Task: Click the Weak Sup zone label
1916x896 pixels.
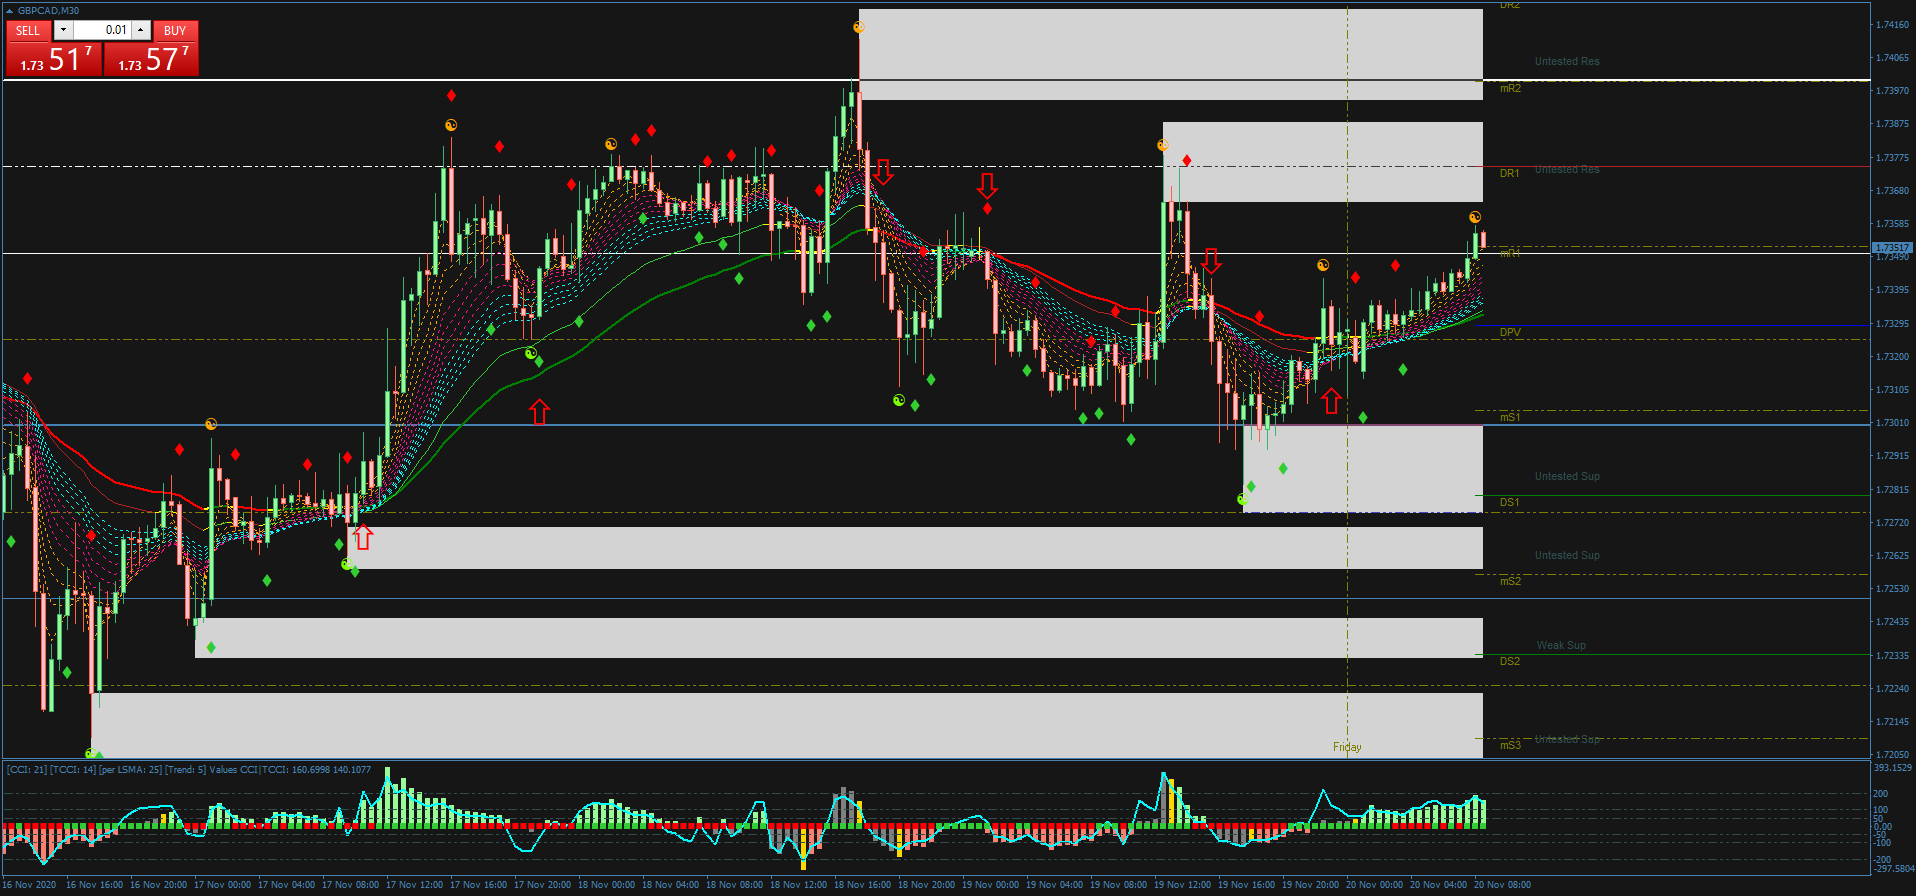Action: pyautogui.click(x=1561, y=645)
